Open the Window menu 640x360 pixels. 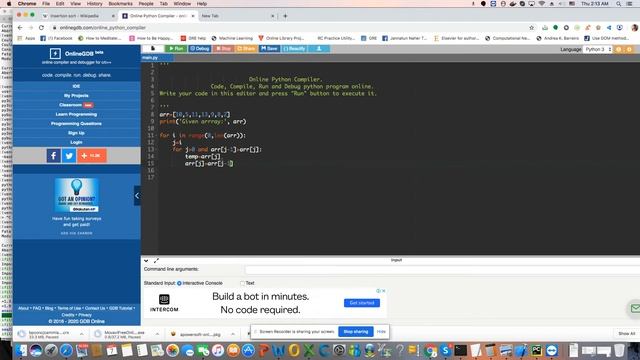182,4
